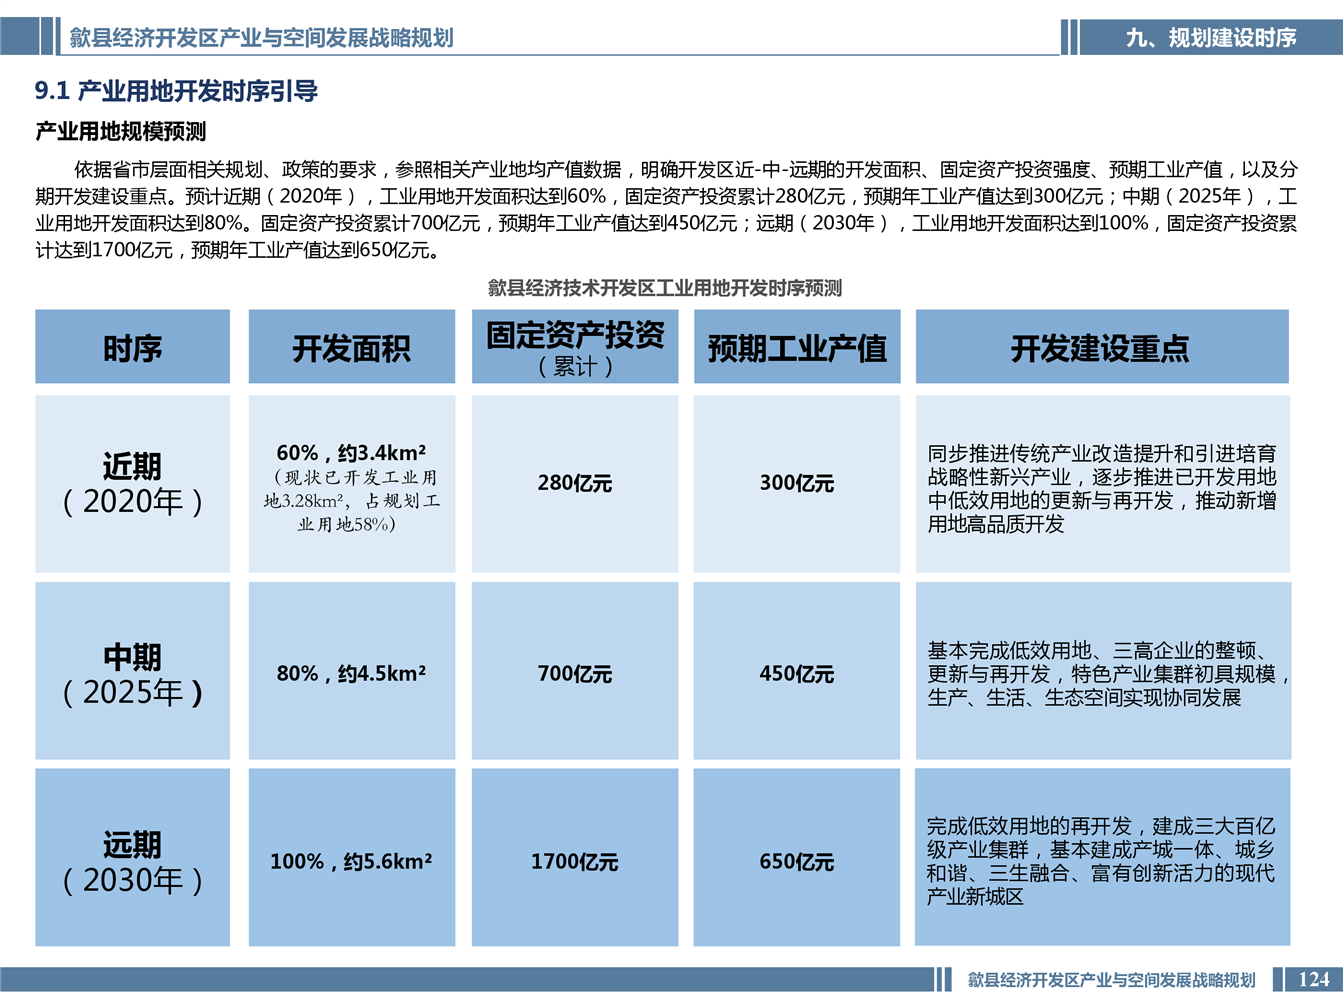Click the 450亿元 output value cell
The image size is (1343, 1007).
(x=797, y=673)
